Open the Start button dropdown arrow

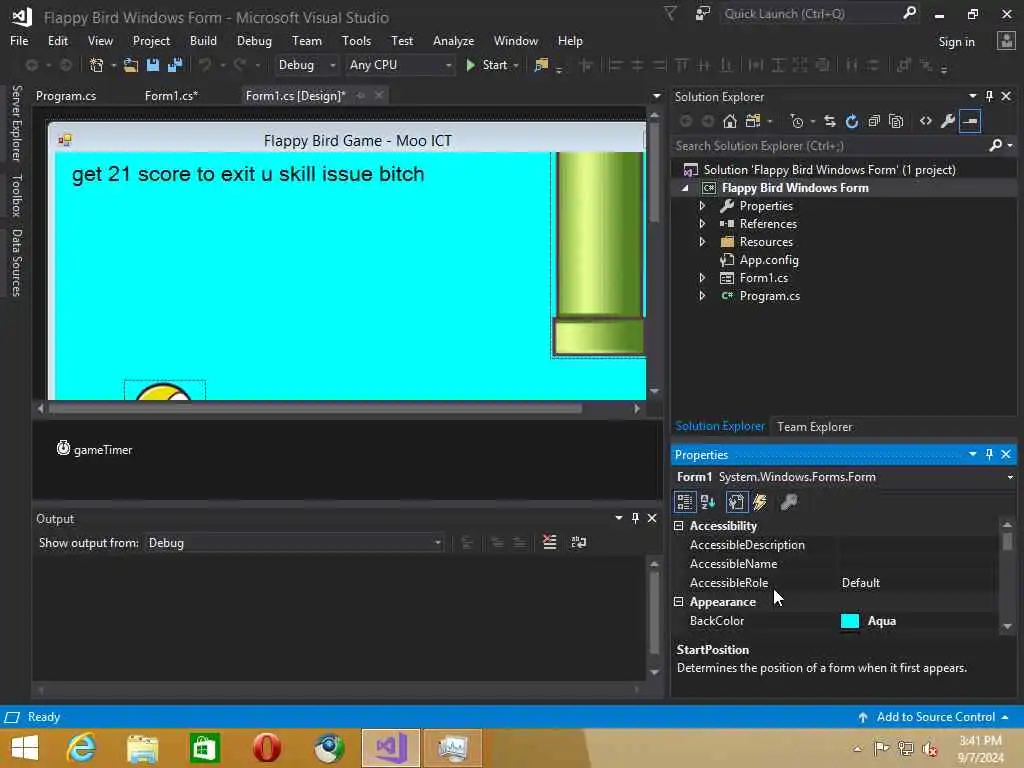tap(516, 65)
